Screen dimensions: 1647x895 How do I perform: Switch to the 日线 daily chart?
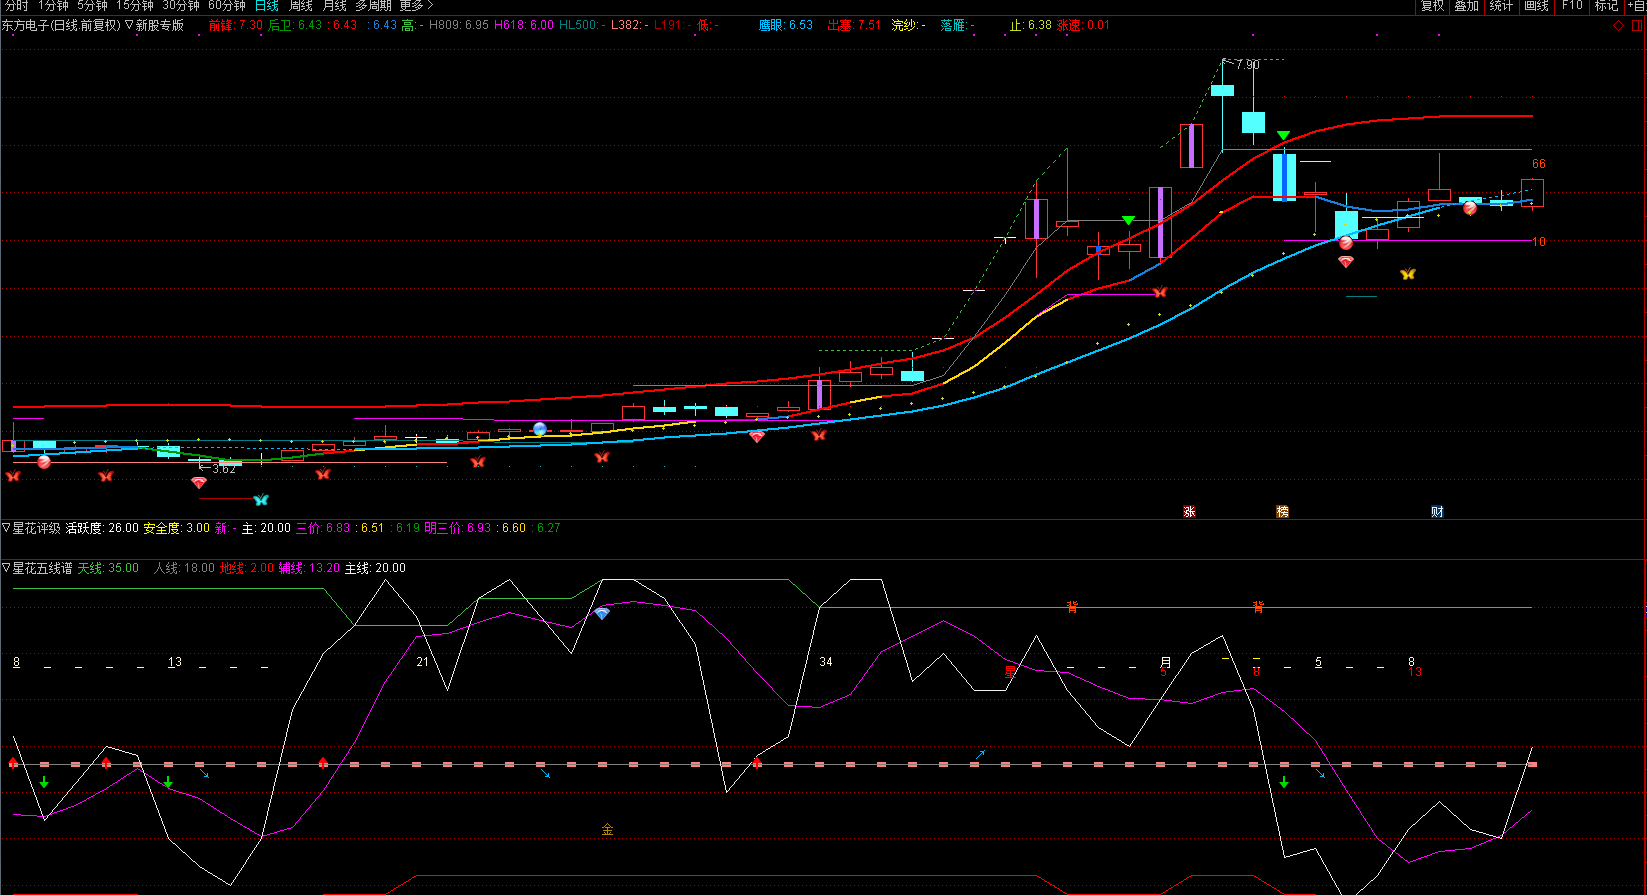pos(267,6)
